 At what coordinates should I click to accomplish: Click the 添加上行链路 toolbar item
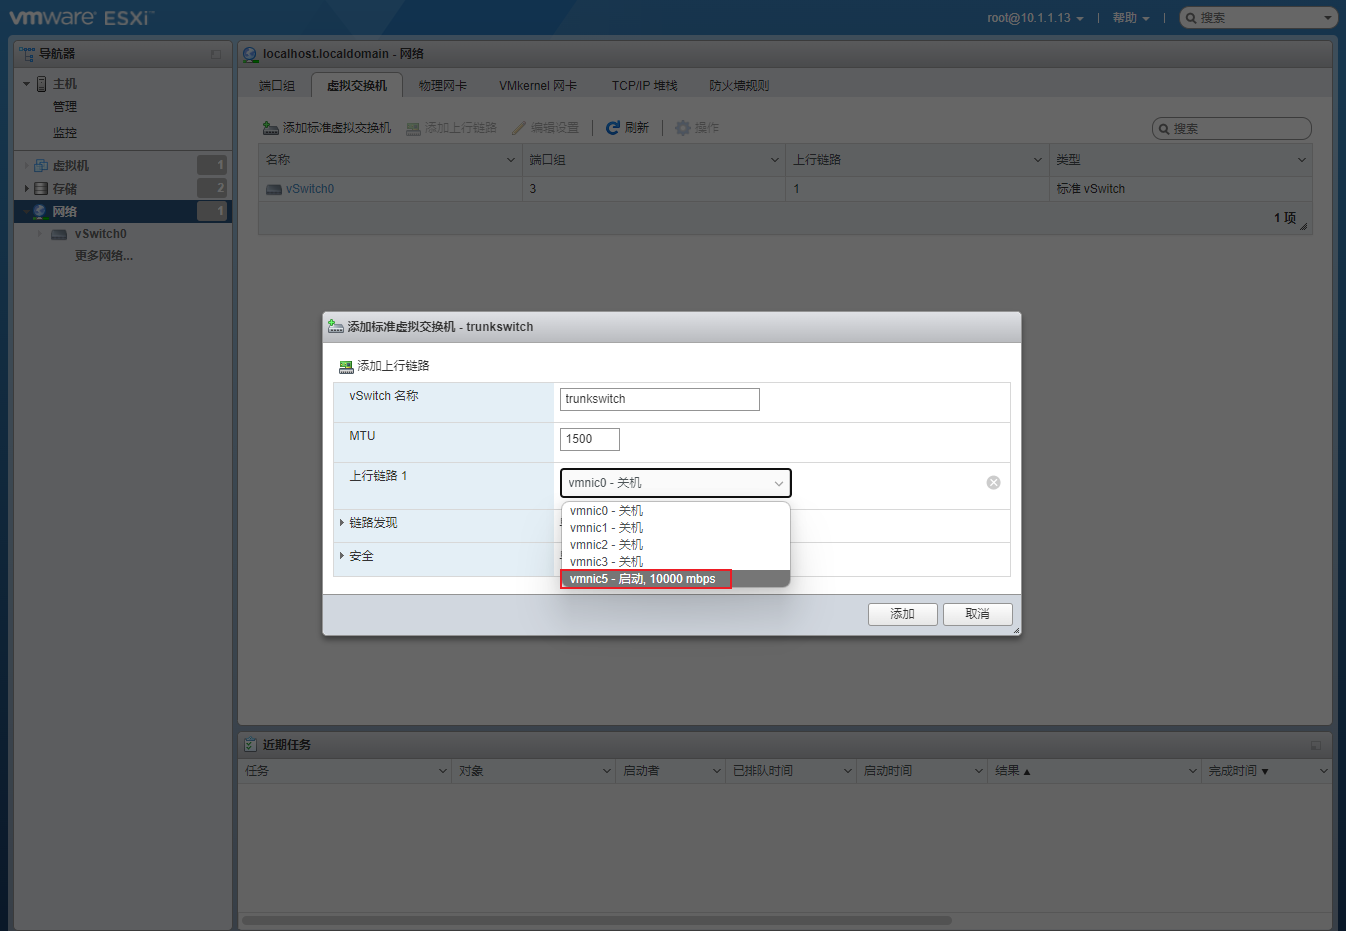451,128
